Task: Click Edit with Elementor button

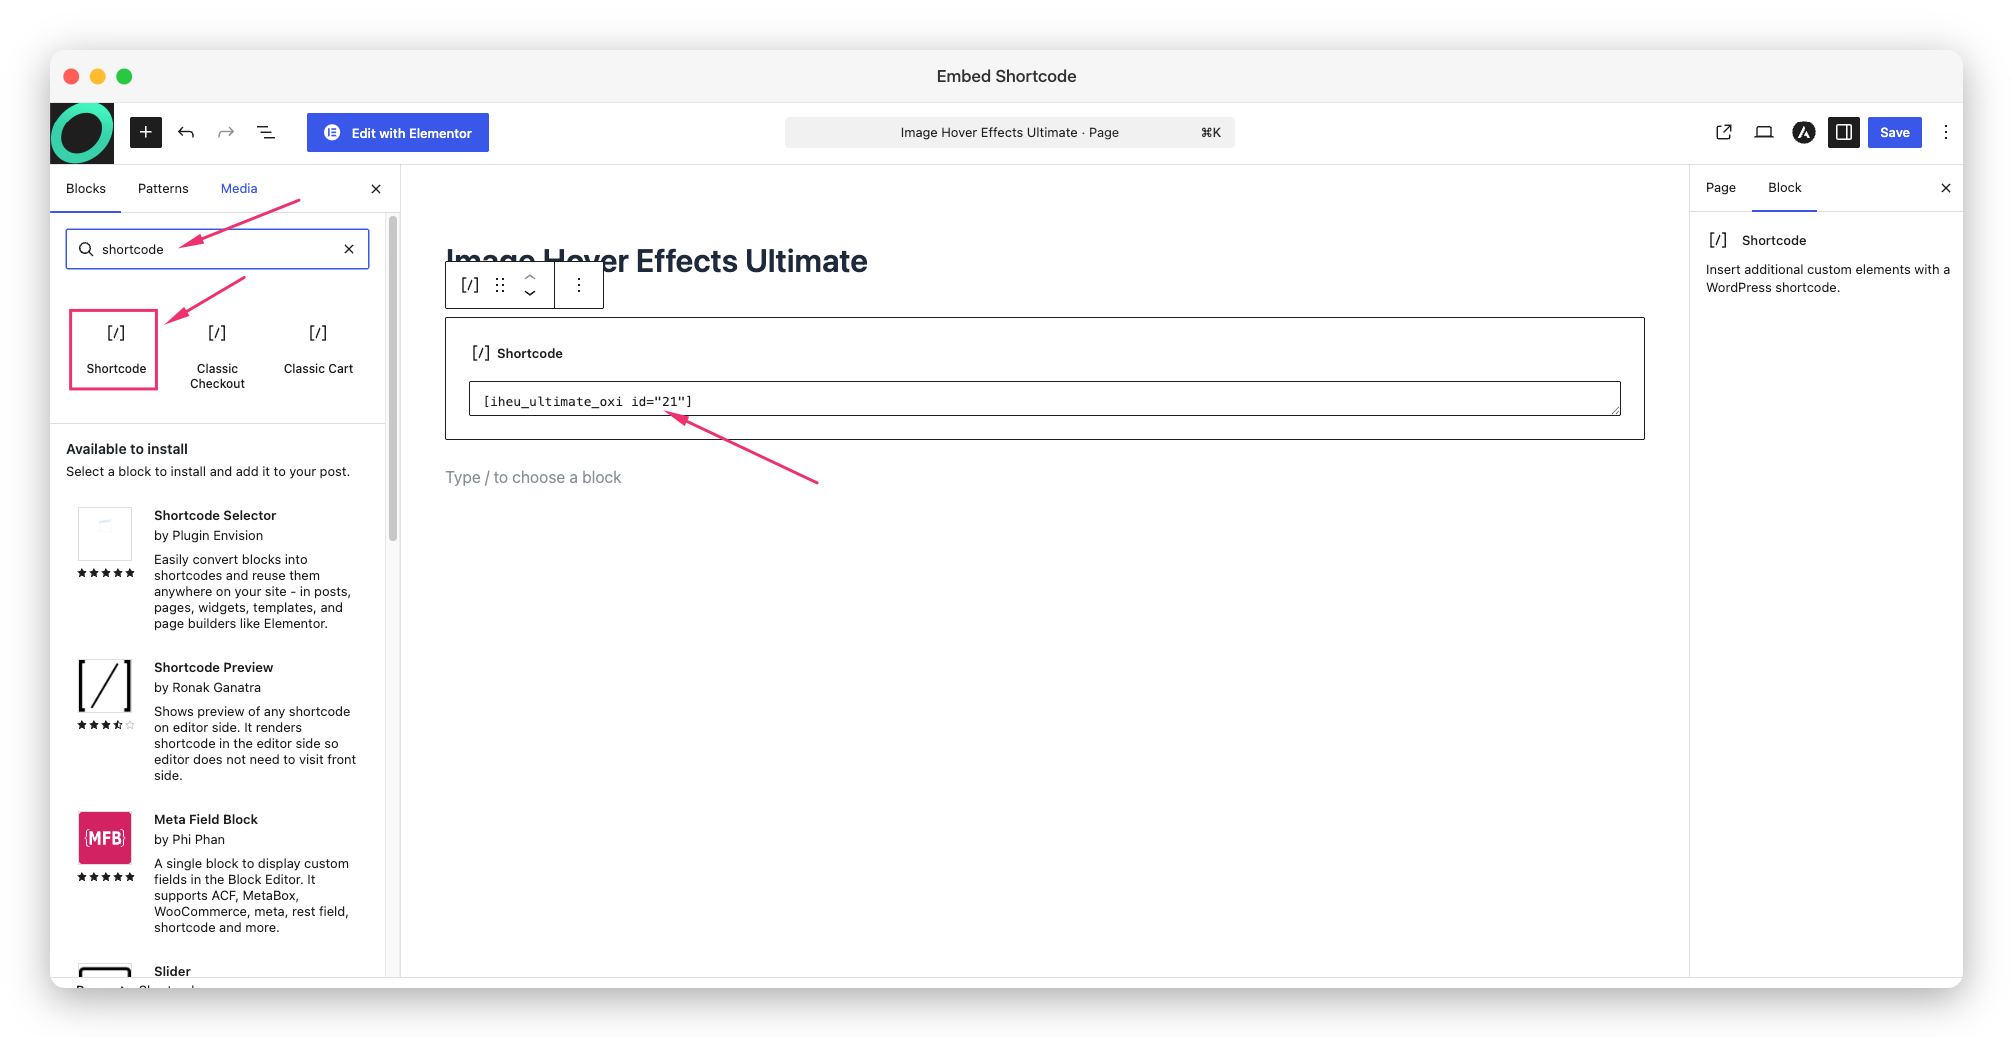Action: [x=398, y=133]
